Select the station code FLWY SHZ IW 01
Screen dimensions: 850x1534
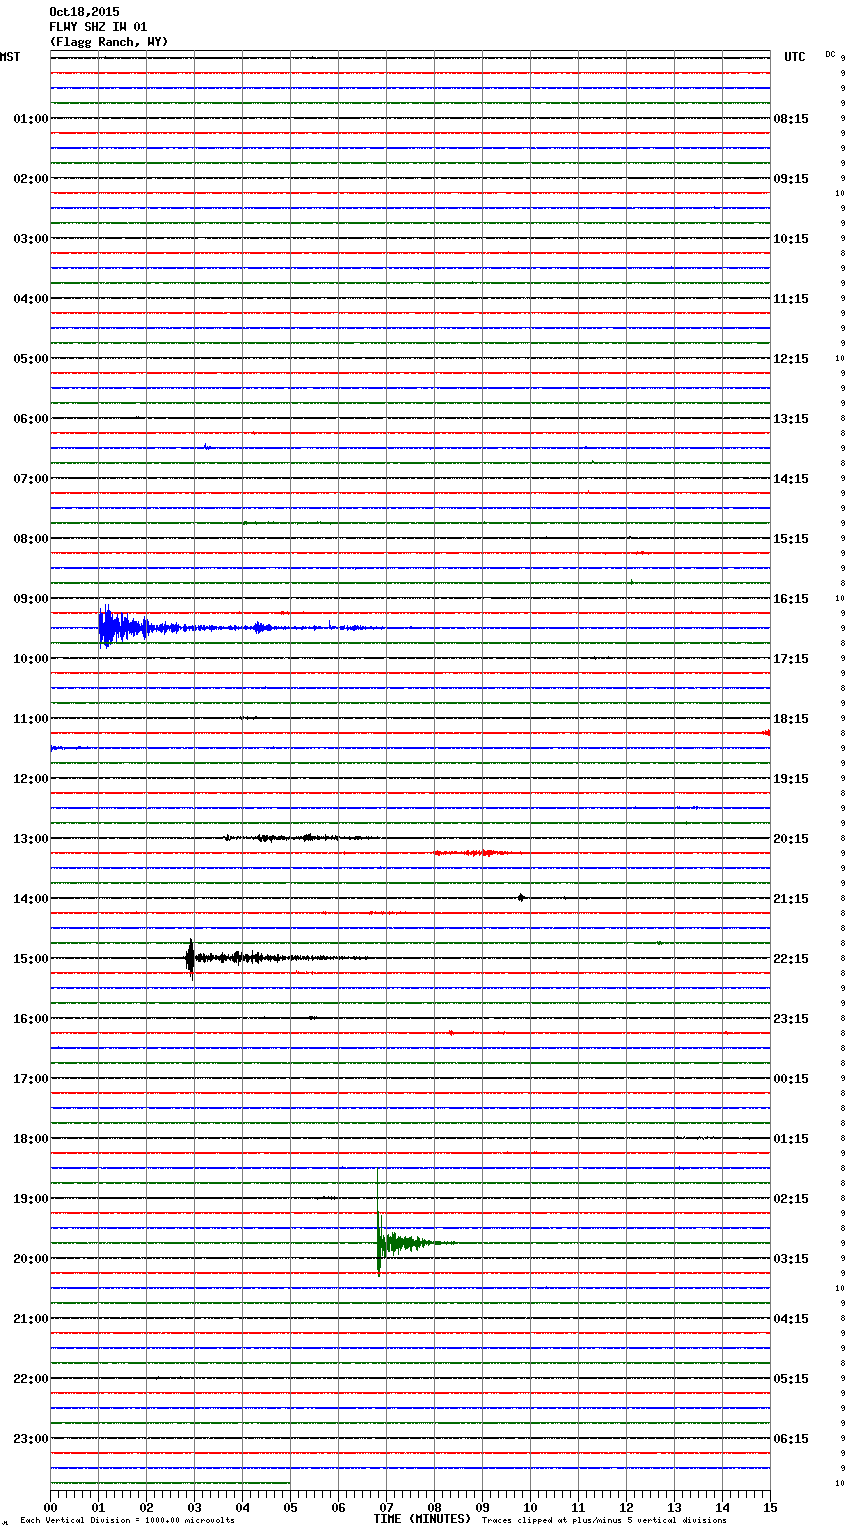(x=98, y=27)
